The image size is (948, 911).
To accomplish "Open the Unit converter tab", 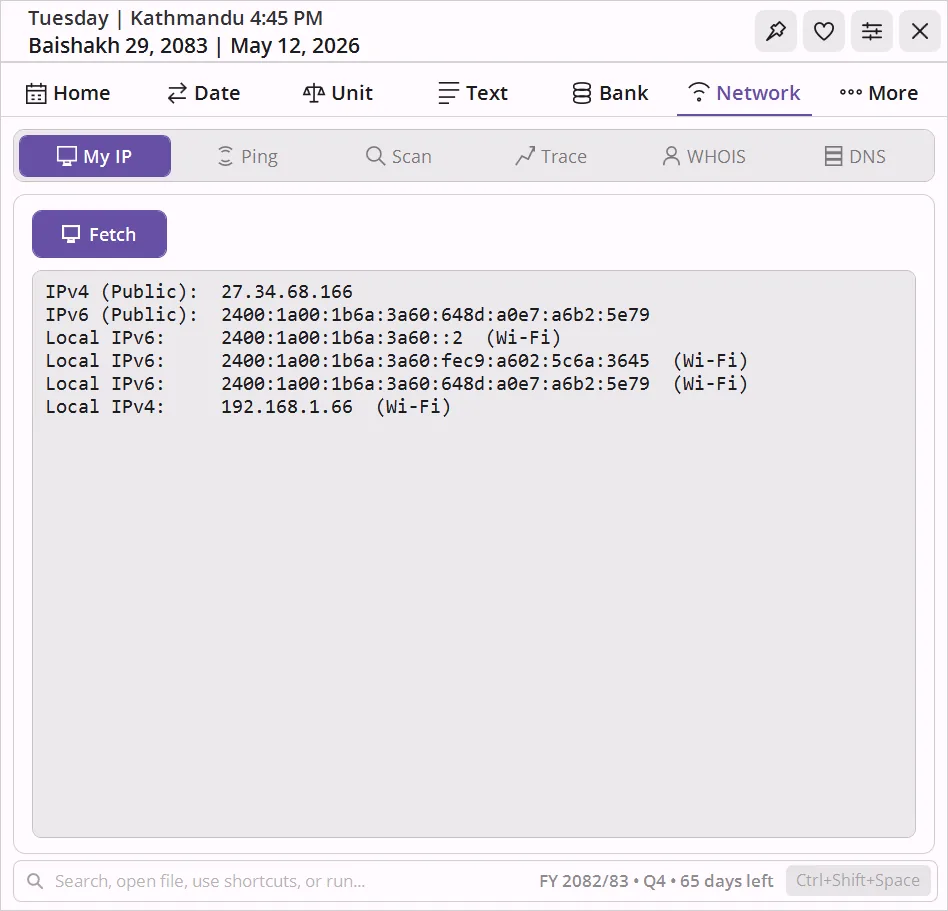I will click(x=337, y=93).
